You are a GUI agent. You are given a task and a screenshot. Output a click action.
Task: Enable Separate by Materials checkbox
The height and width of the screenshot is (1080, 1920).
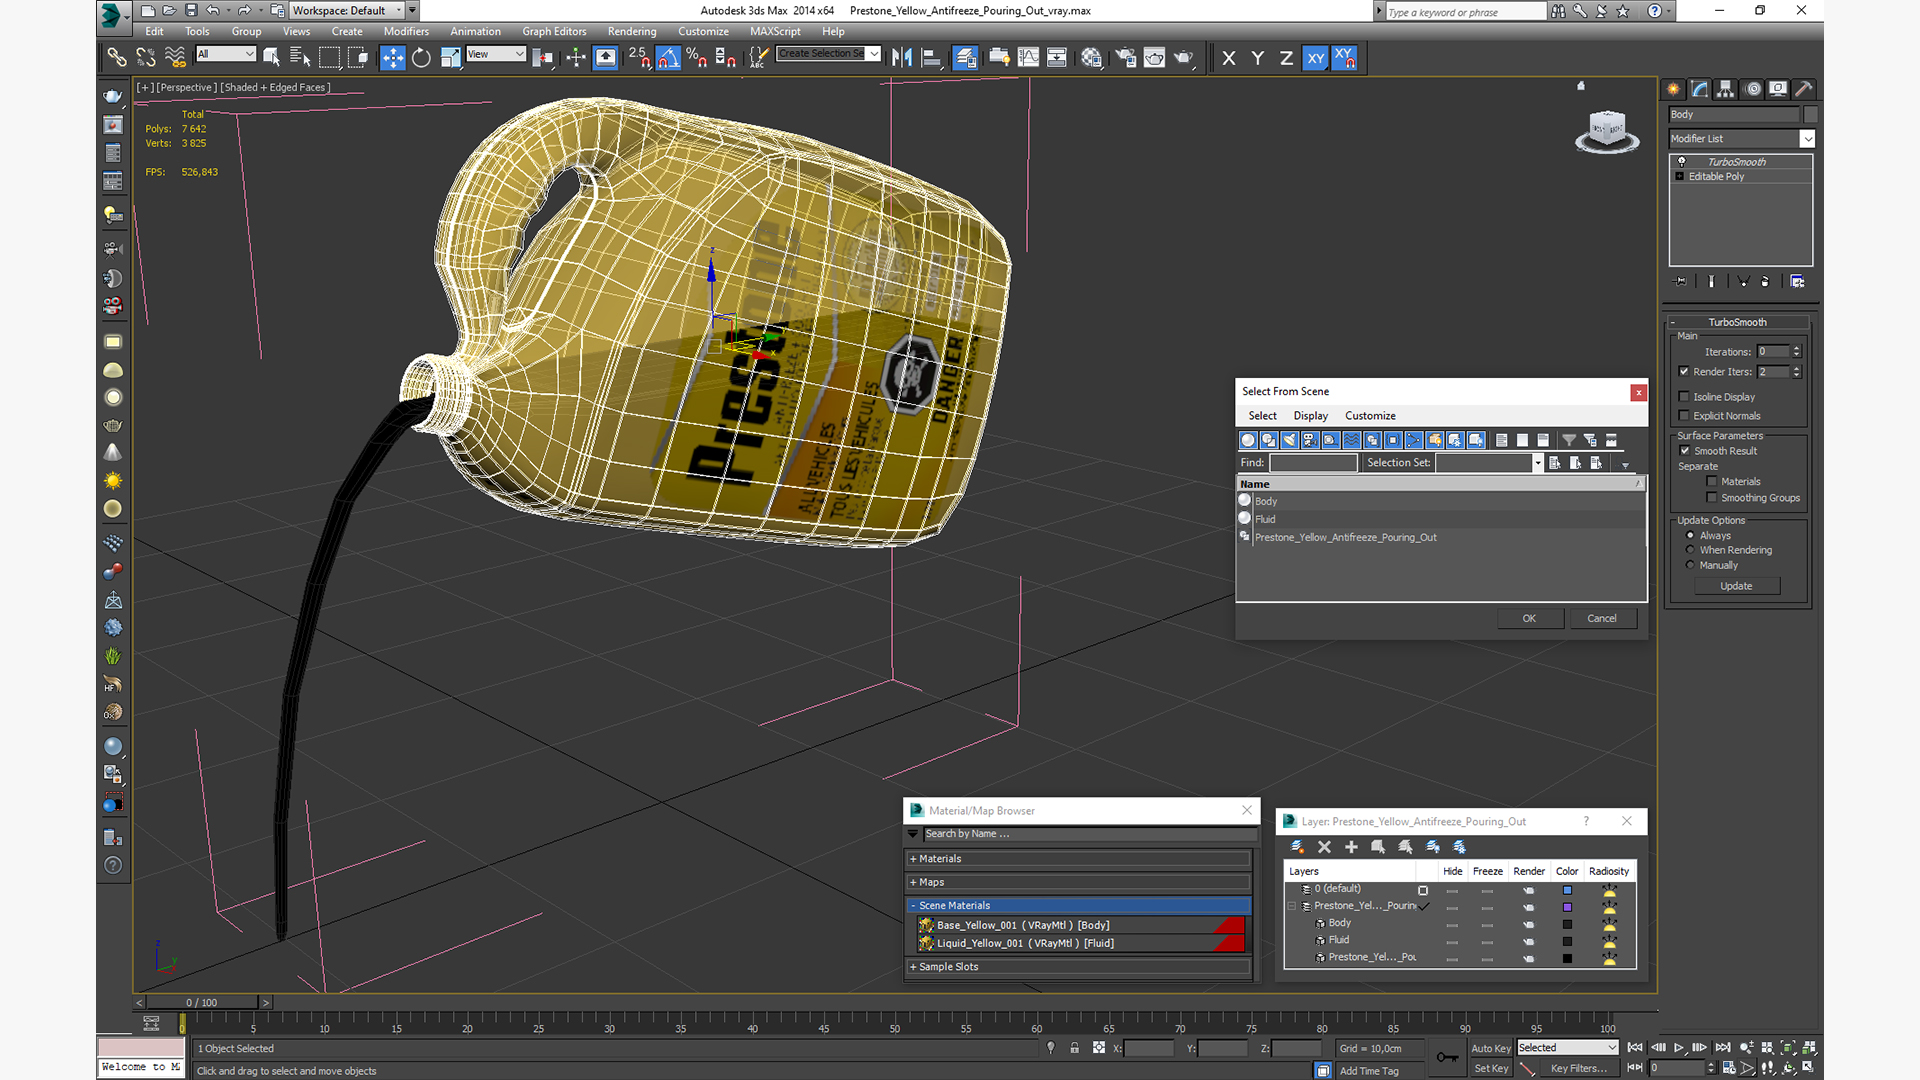pyautogui.click(x=1712, y=482)
